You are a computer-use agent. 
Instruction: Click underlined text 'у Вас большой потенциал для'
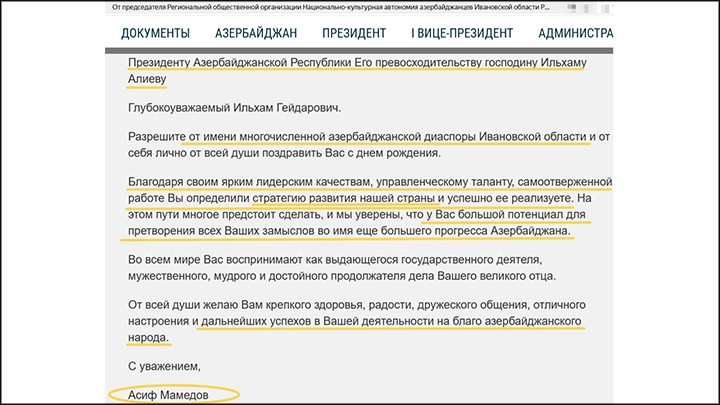pos(490,215)
